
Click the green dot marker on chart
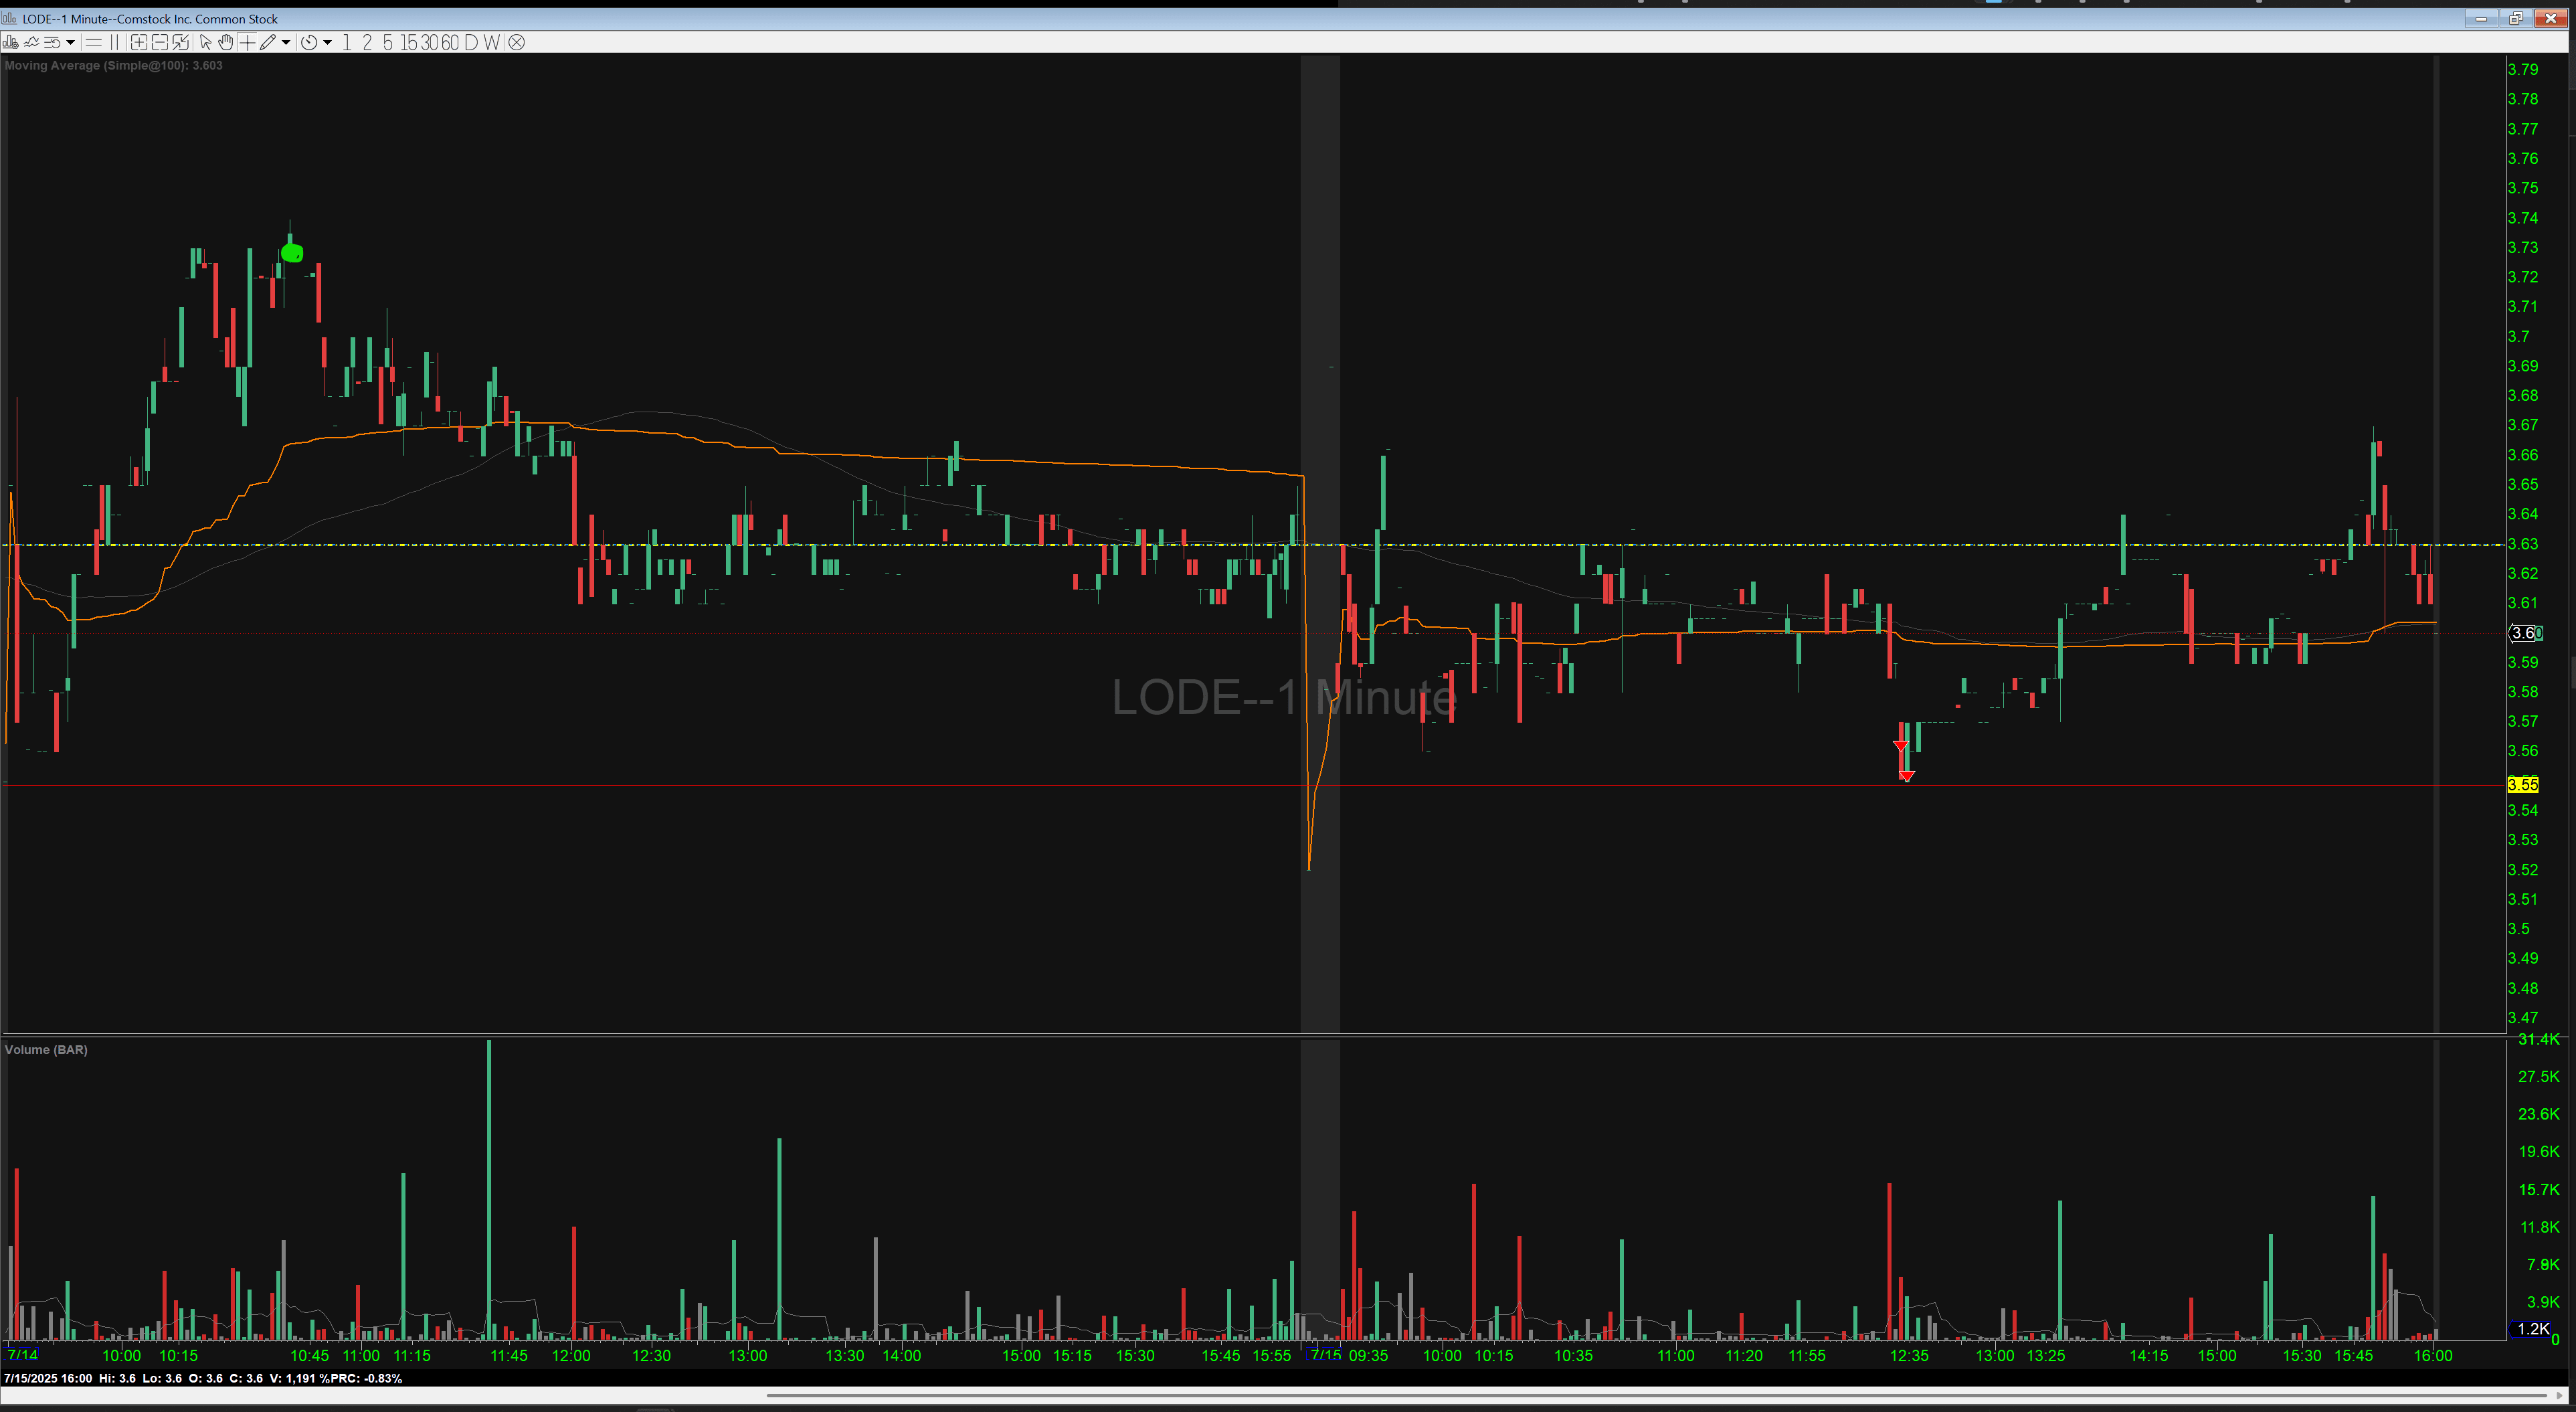291,253
